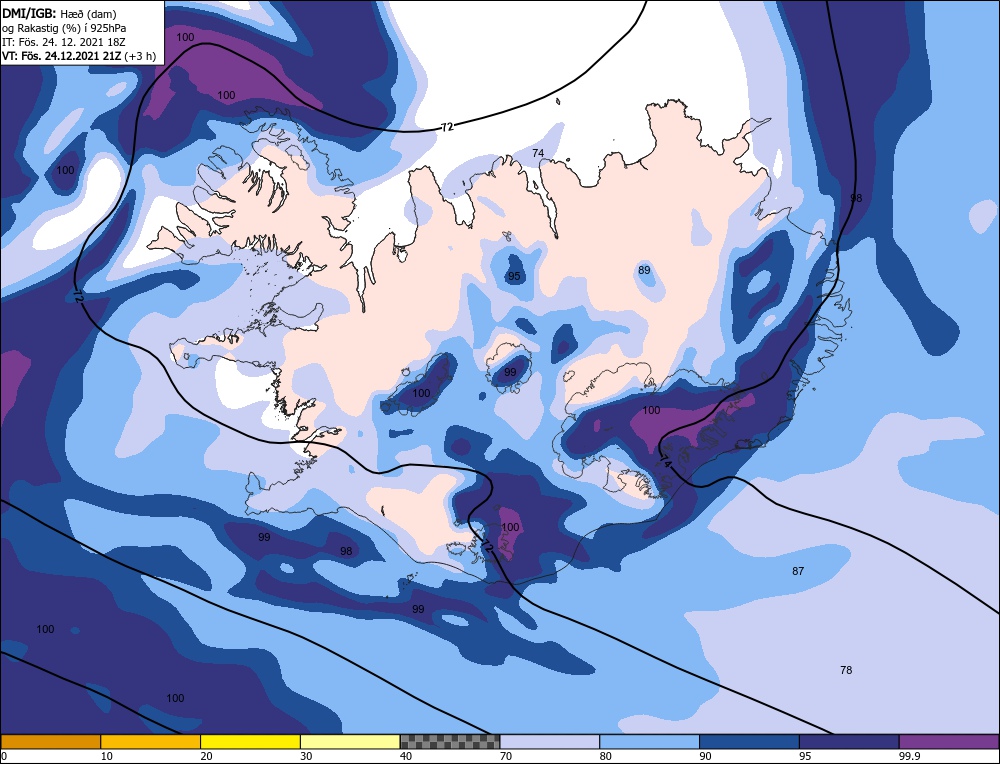Click the legend tick label '99.9'
This screenshot has height=764, width=1000.
(908, 756)
